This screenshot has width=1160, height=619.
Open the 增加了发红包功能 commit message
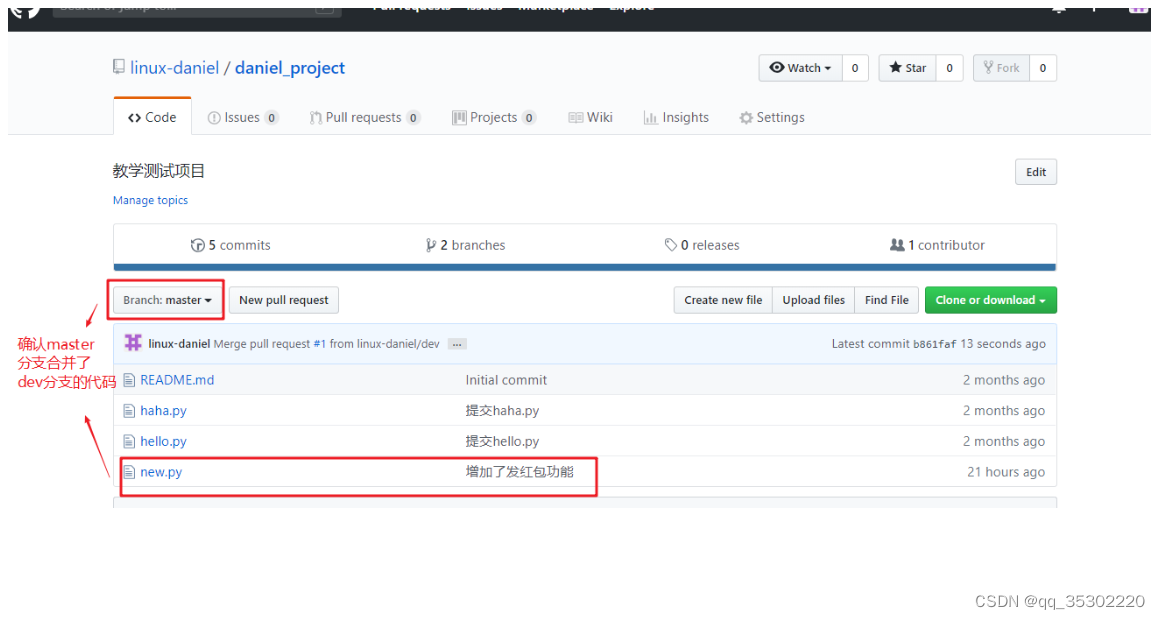coord(519,472)
